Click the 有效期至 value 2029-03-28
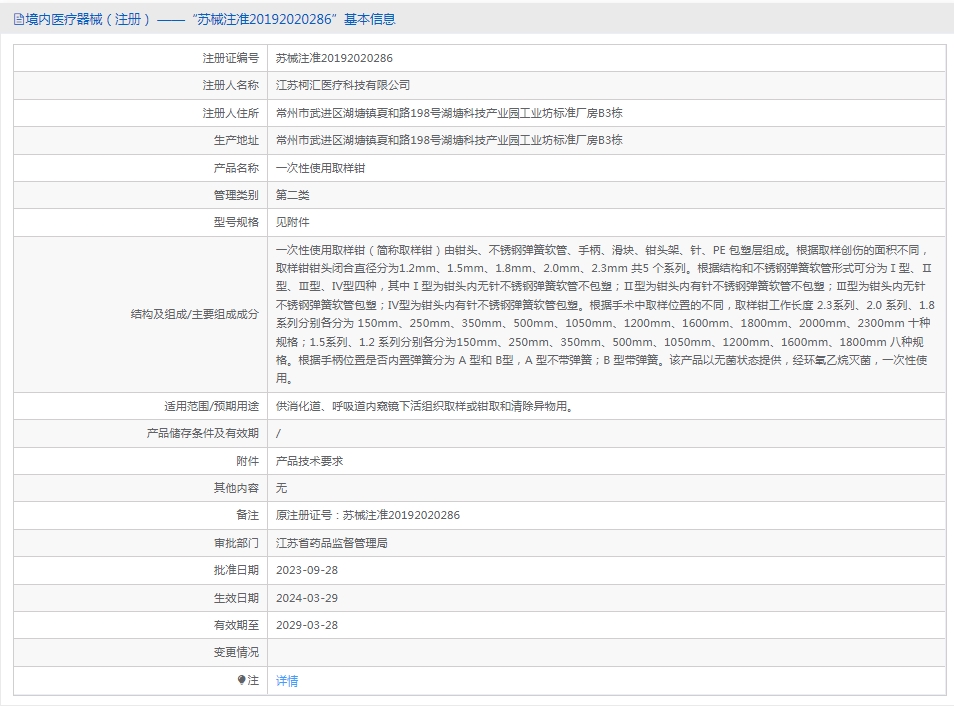954x706 pixels. (x=306, y=624)
